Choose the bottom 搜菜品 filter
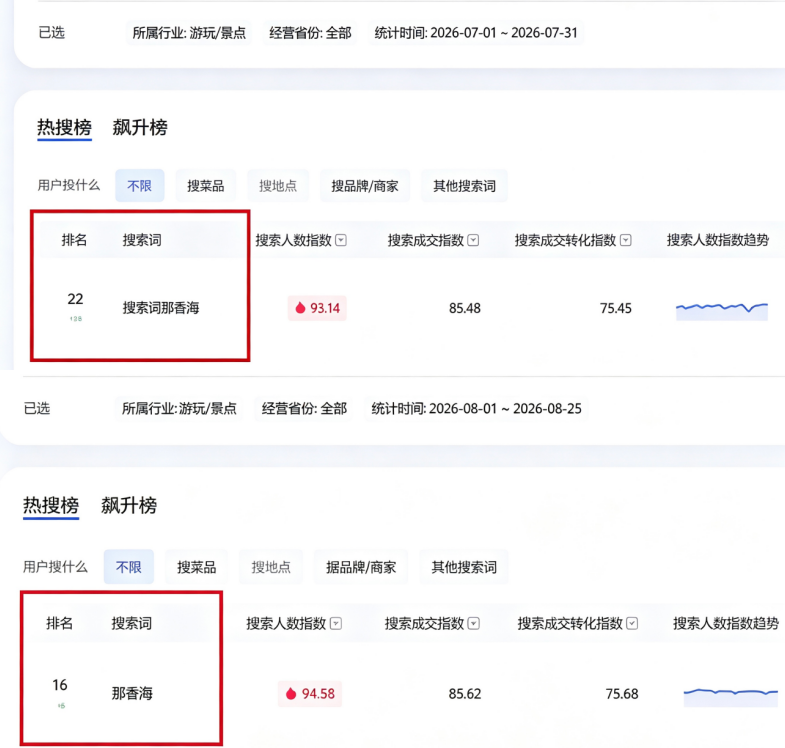This screenshot has height=748, width=785. pos(196,567)
